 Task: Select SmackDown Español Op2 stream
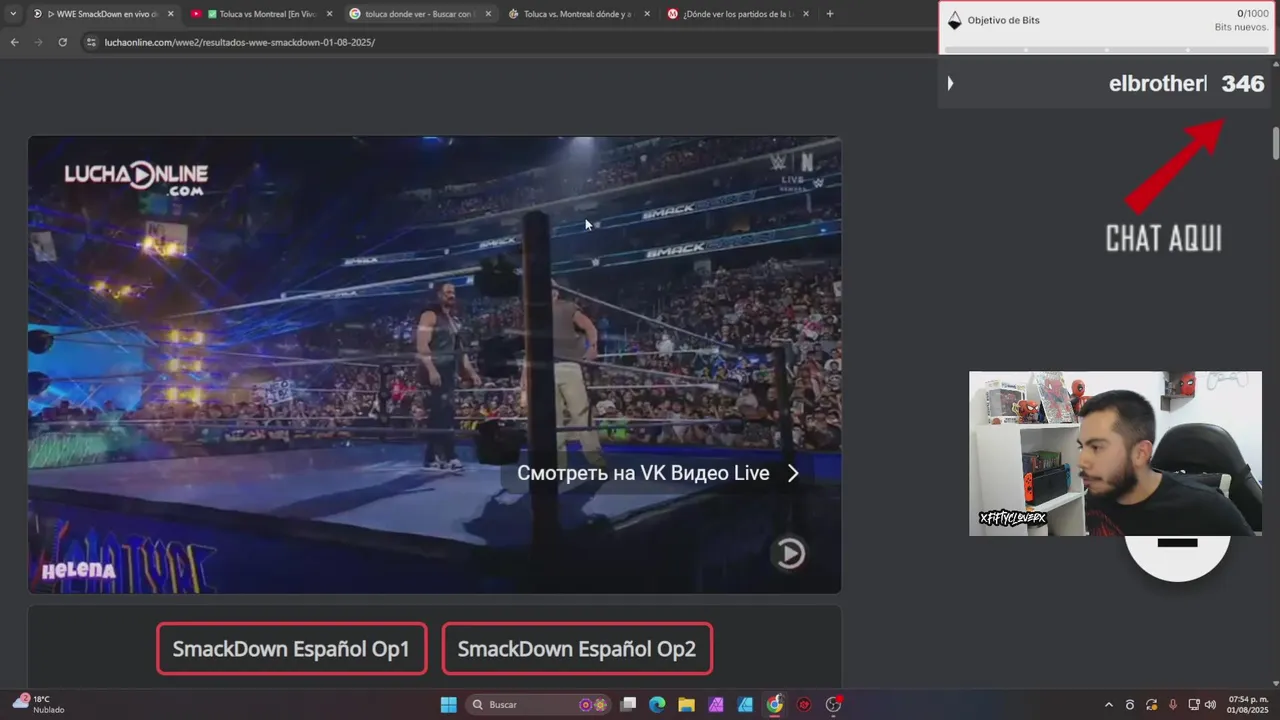pyautogui.click(x=577, y=649)
